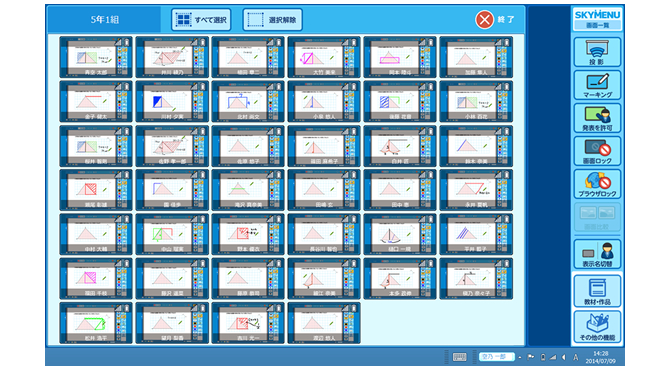
Task: Open the on-screen keyboard from the taskbar
Action: point(460,357)
